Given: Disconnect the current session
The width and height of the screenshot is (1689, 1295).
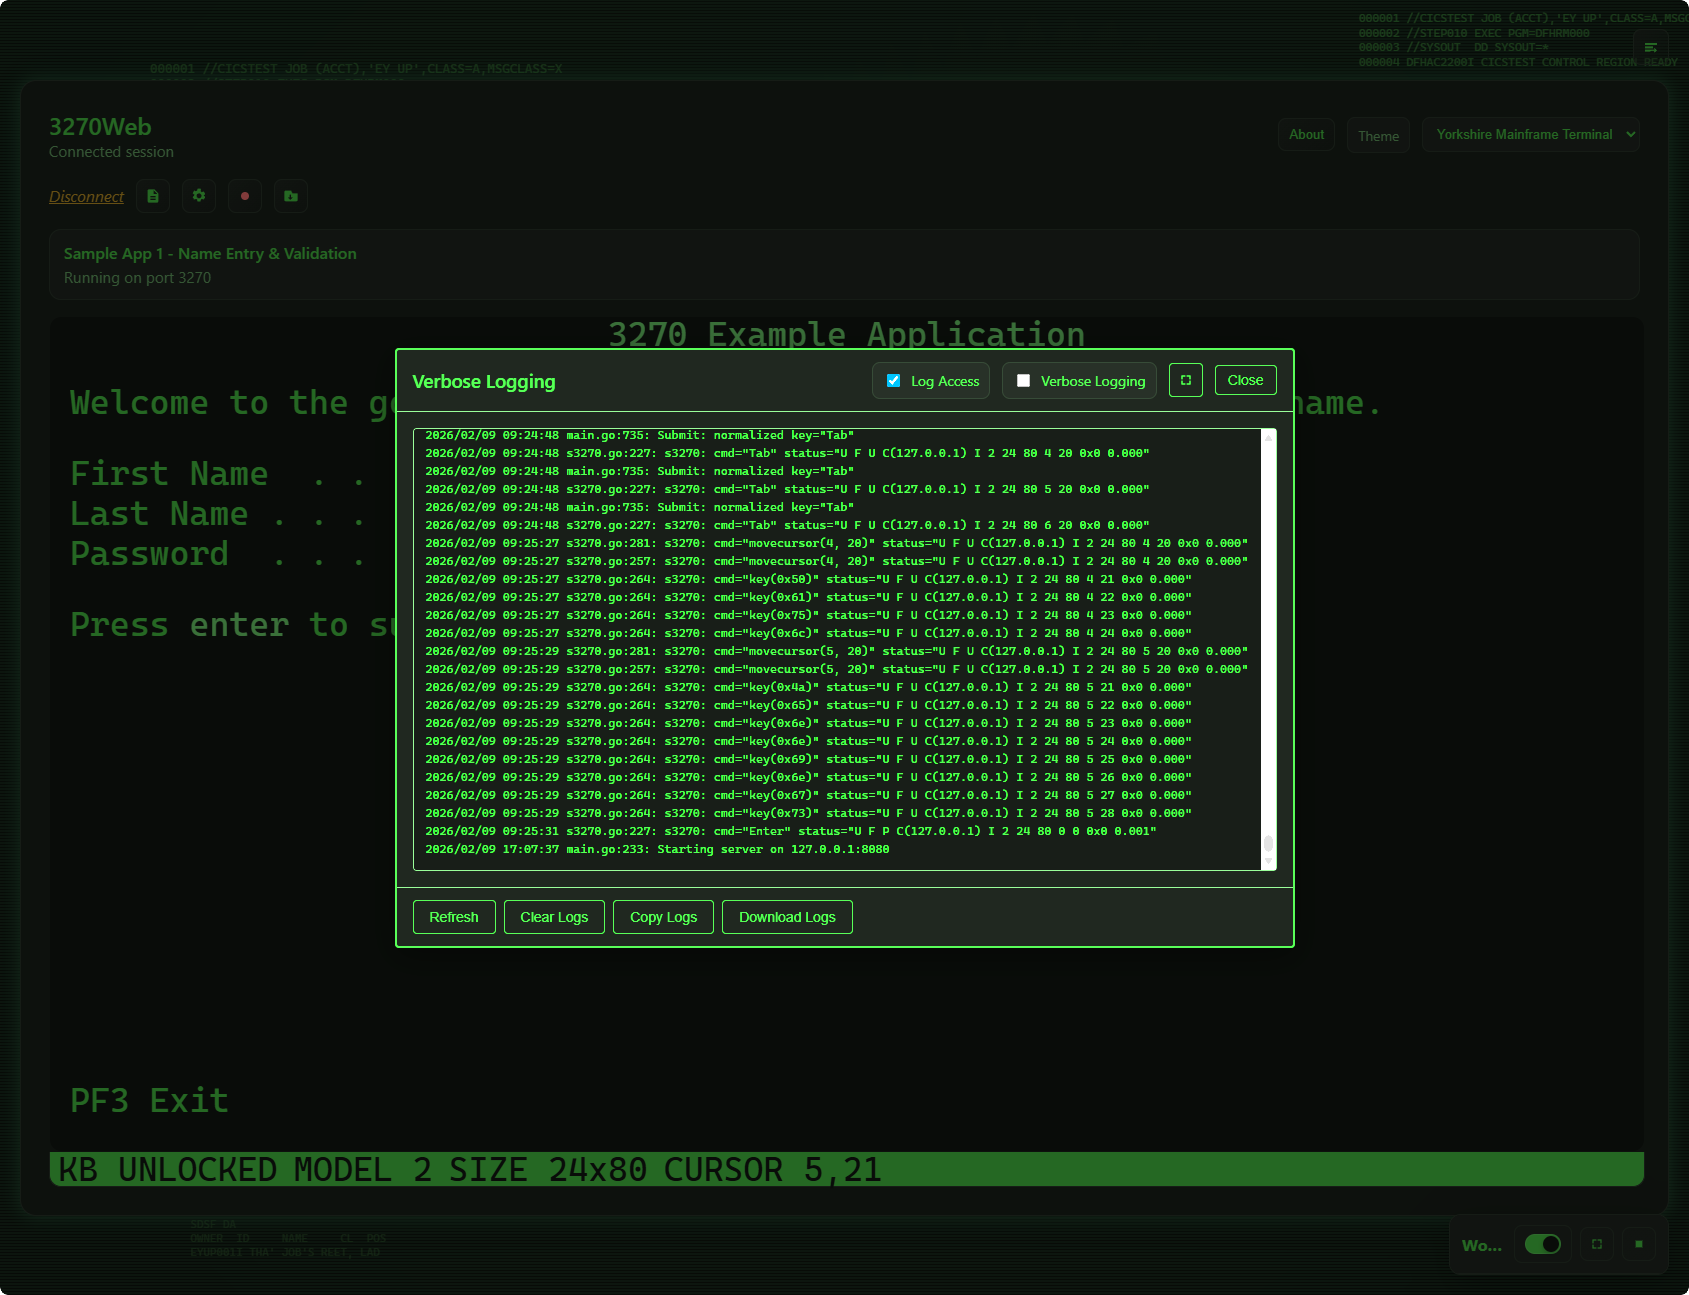Looking at the screenshot, I should [86, 196].
